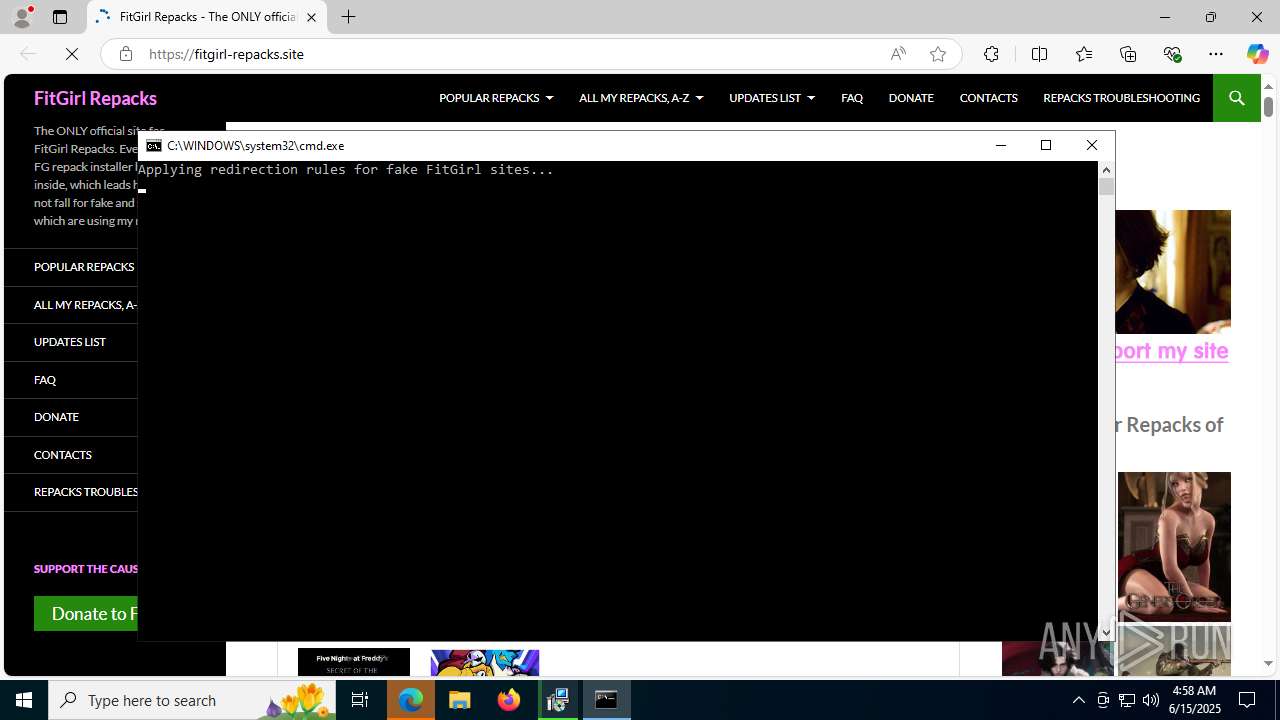Toggle split screen view
Image resolution: width=1280 pixels, height=720 pixels.
click(1039, 54)
